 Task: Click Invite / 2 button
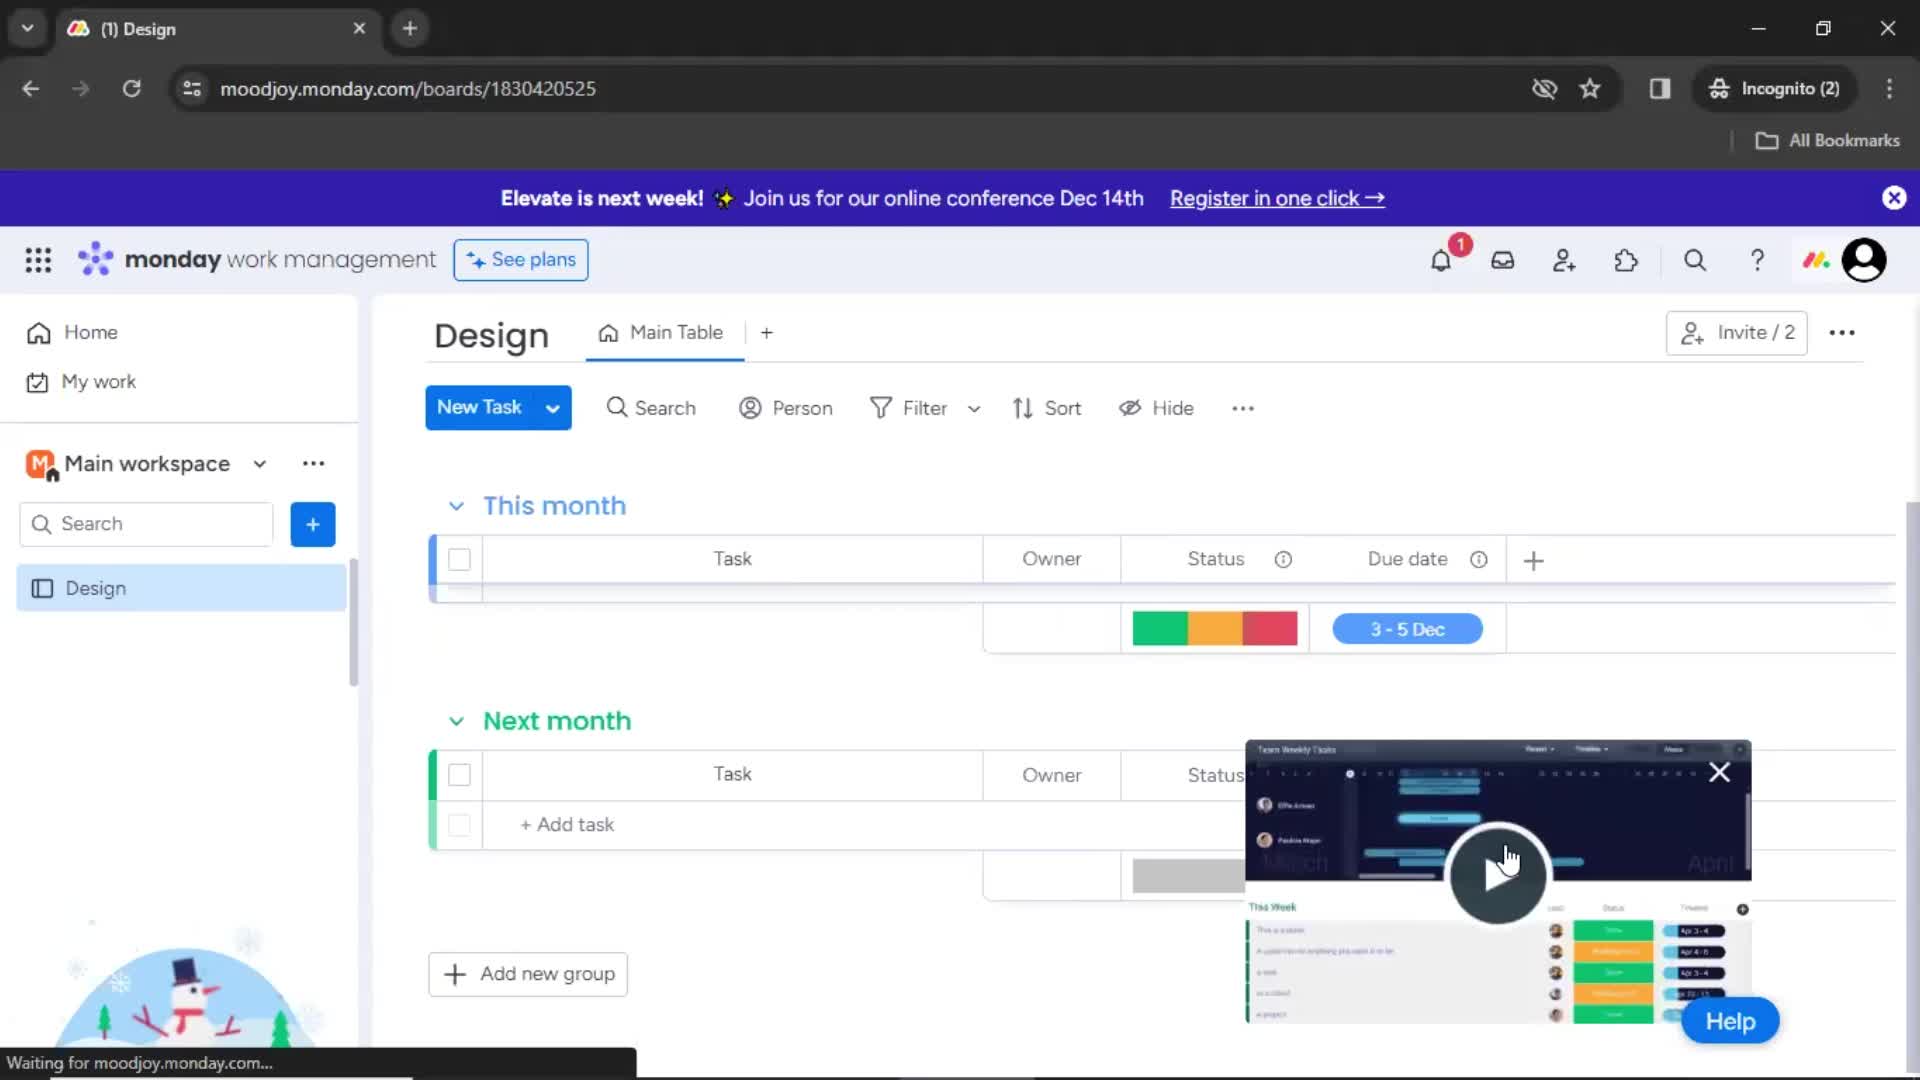point(1738,331)
